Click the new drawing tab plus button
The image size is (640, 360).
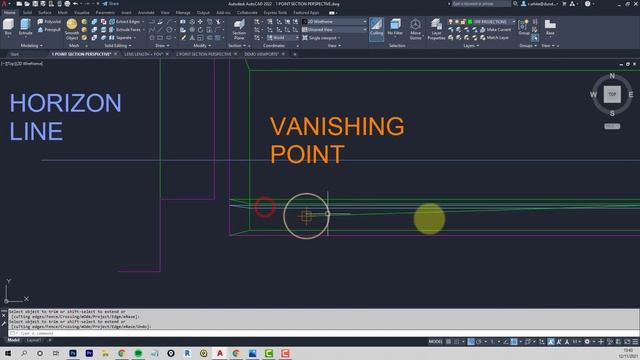coord(294,54)
